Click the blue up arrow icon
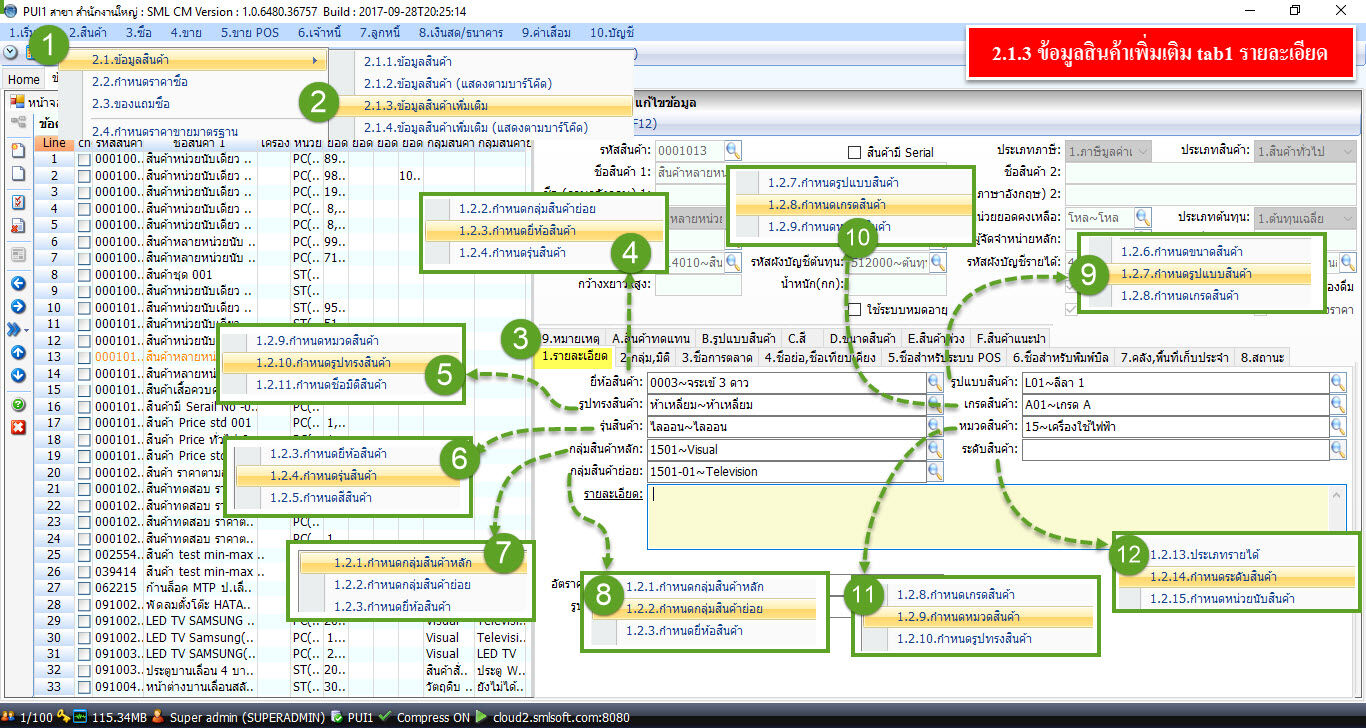The image size is (1366, 728). pos(18,353)
